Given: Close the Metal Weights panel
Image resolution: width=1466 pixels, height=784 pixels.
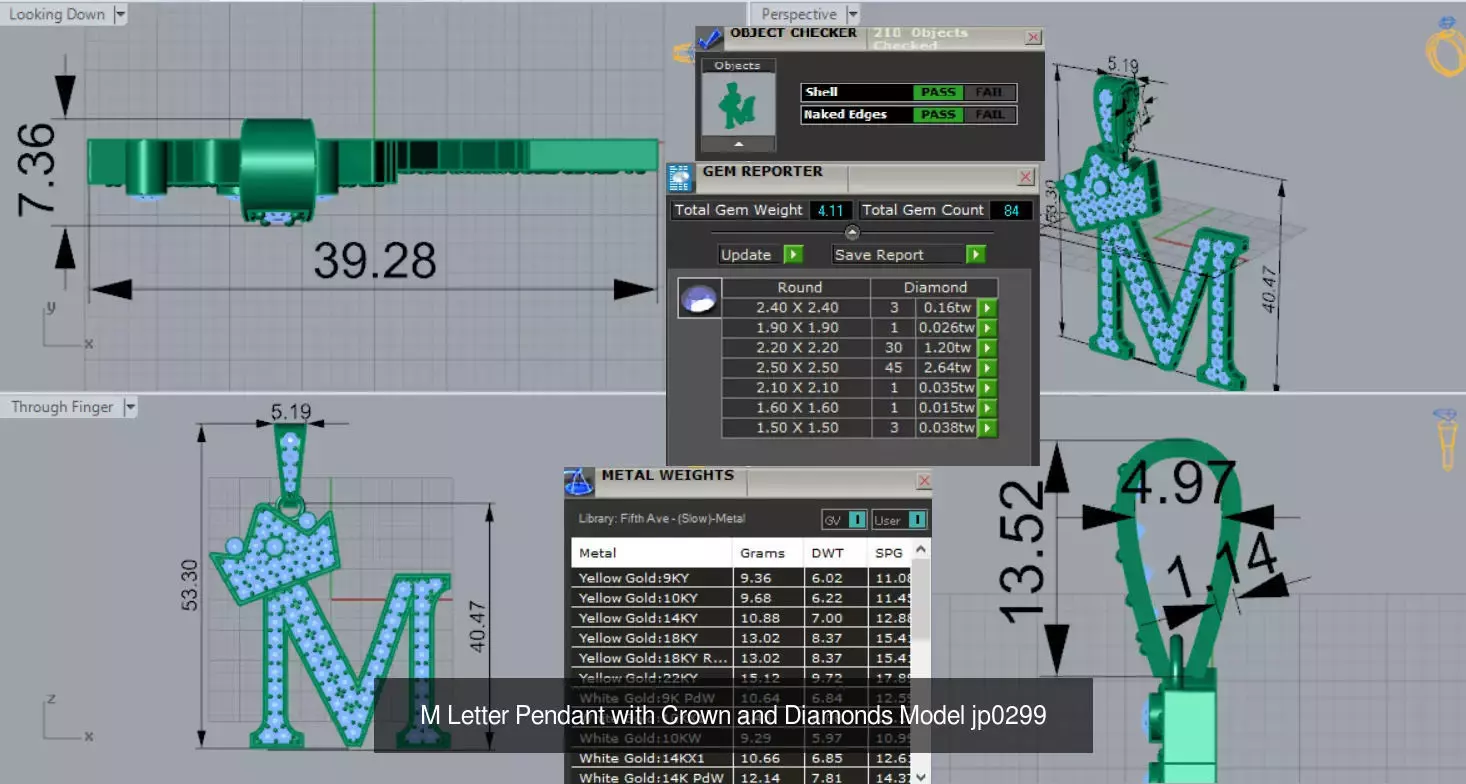Looking at the screenshot, I should pyautogui.click(x=924, y=481).
